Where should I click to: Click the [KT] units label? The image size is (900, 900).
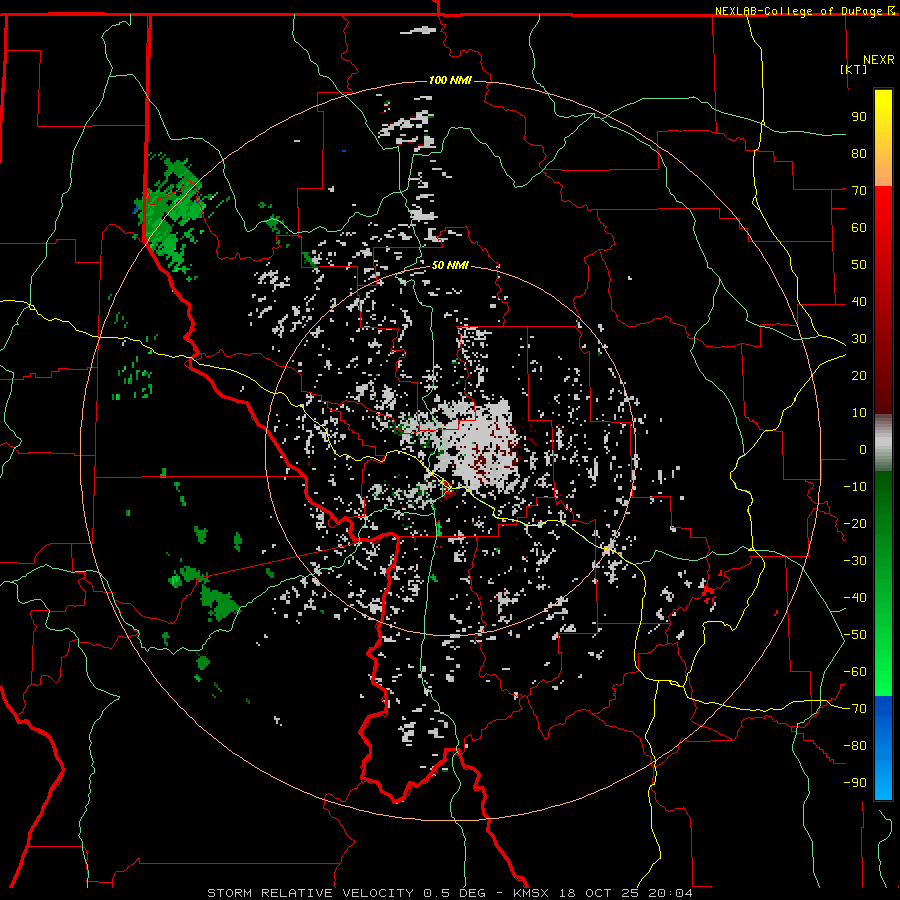(854, 69)
